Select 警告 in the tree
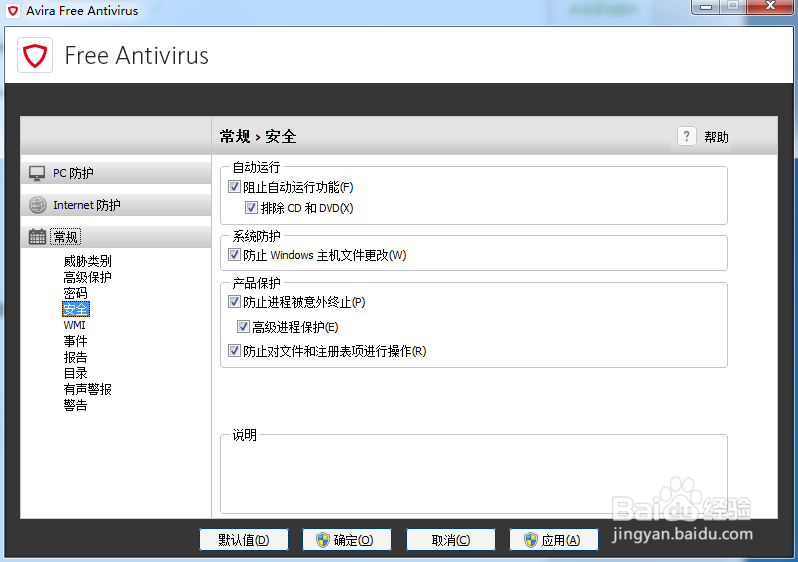The image size is (798, 562). click(x=75, y=405)
